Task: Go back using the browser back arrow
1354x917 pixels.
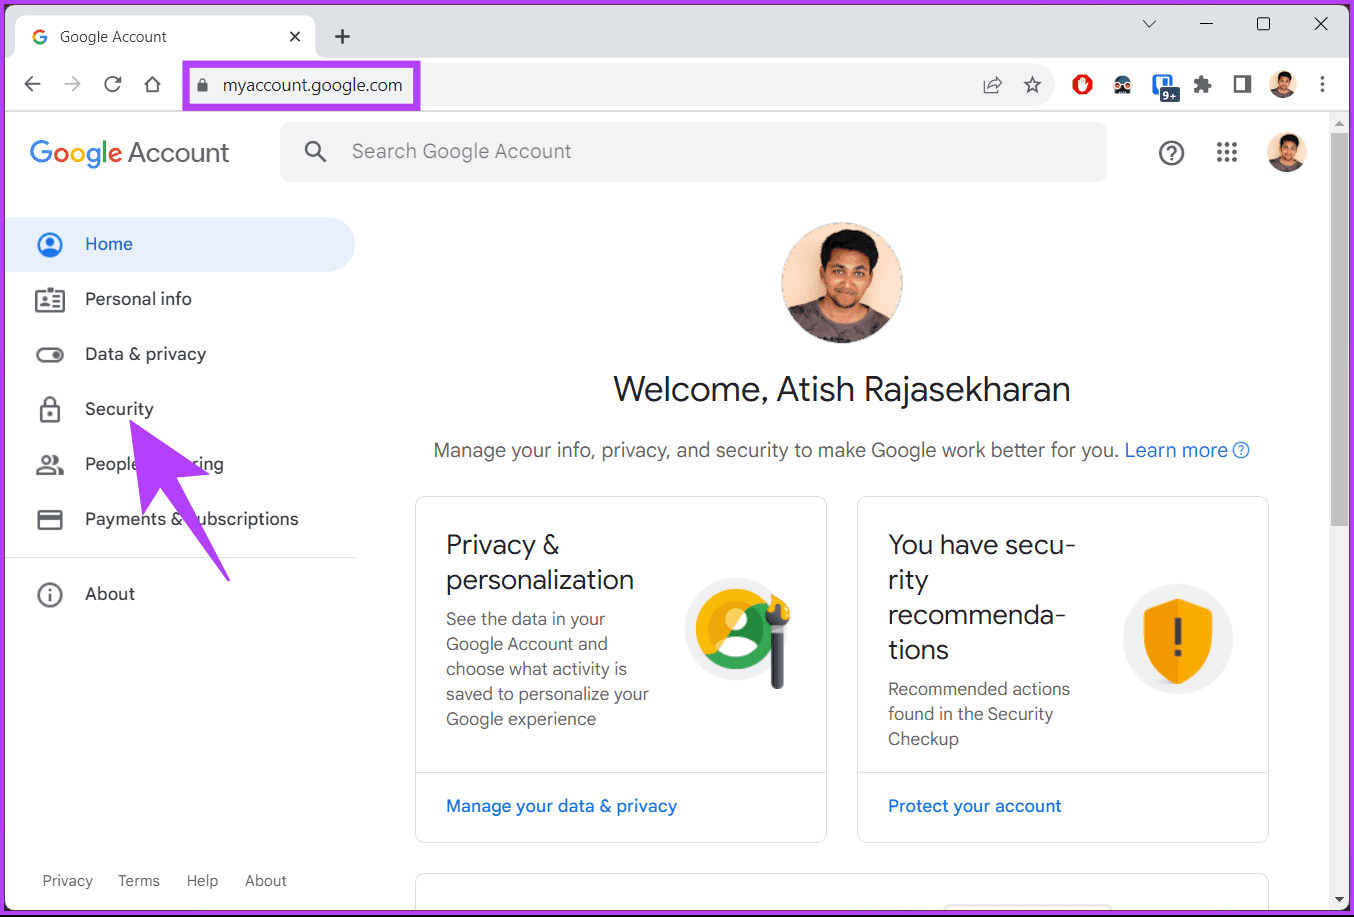Action: pyautogui.click(x=32, y=84)
